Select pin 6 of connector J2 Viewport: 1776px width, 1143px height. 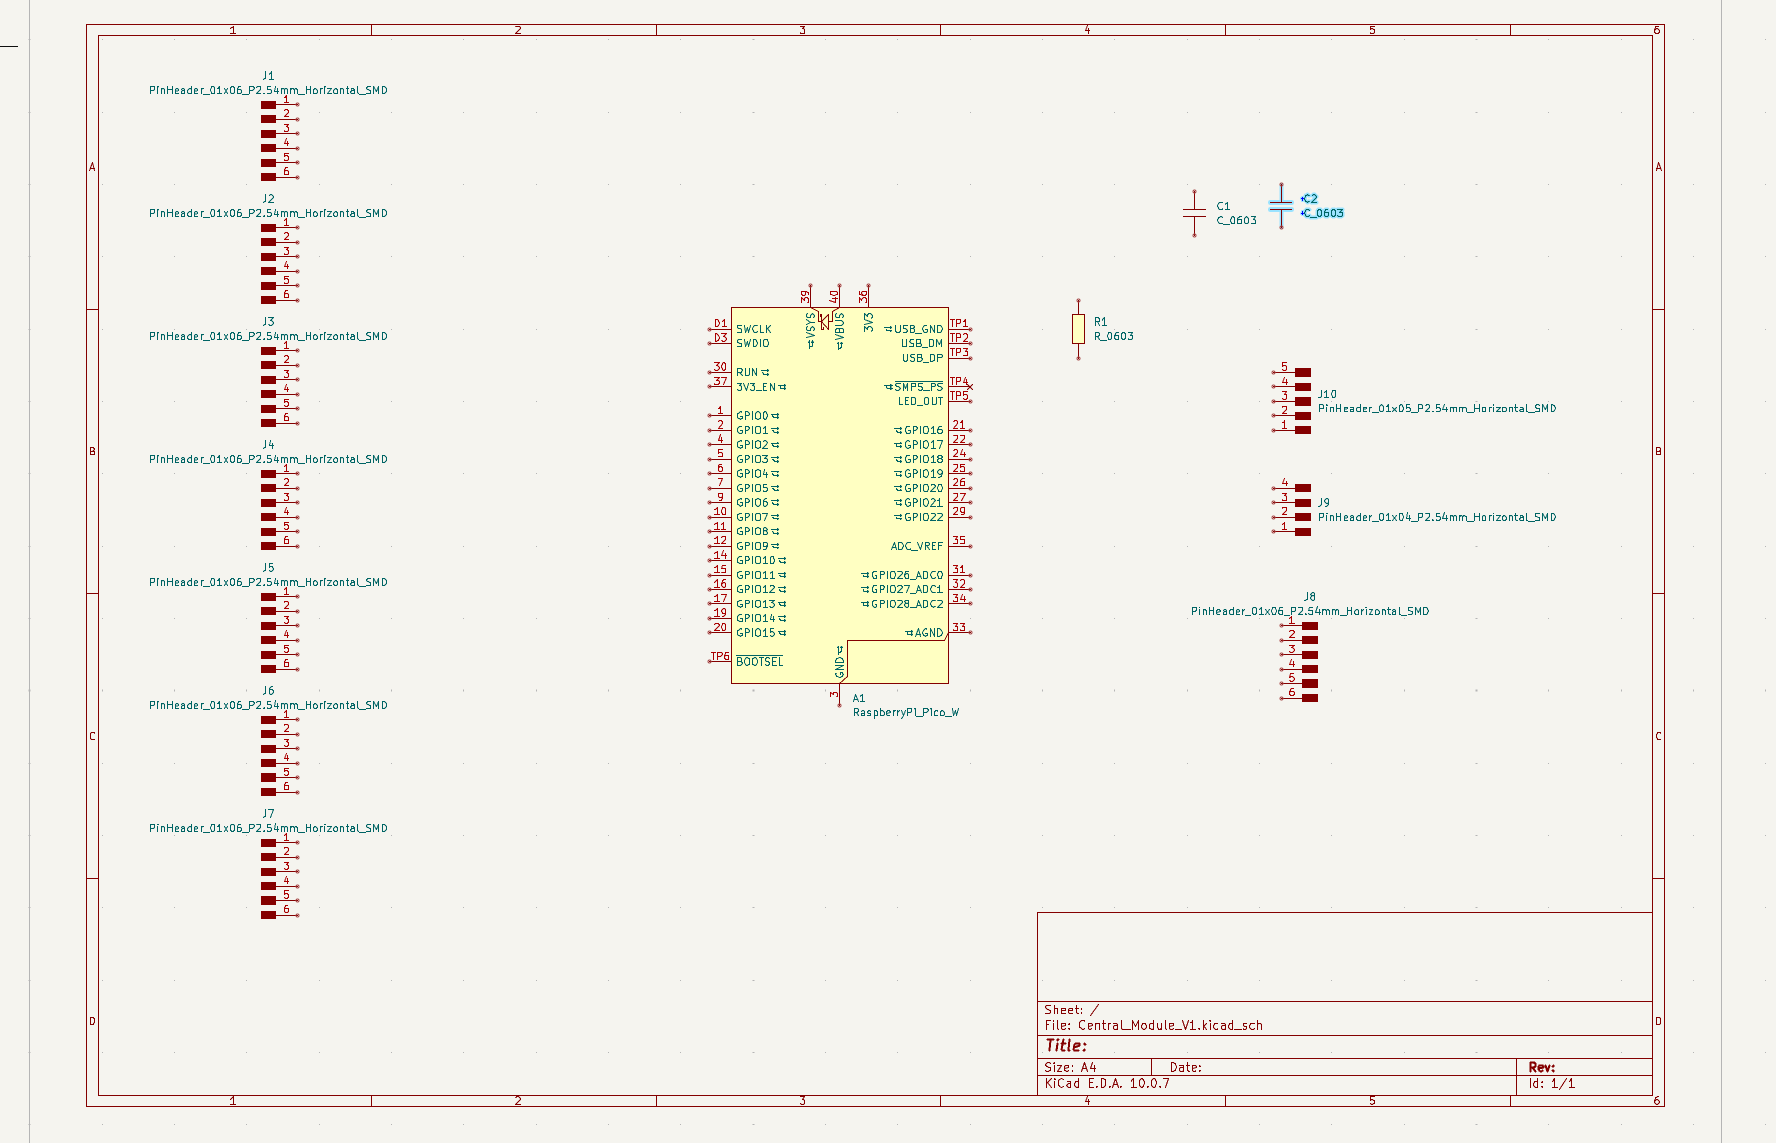(279, 299)
